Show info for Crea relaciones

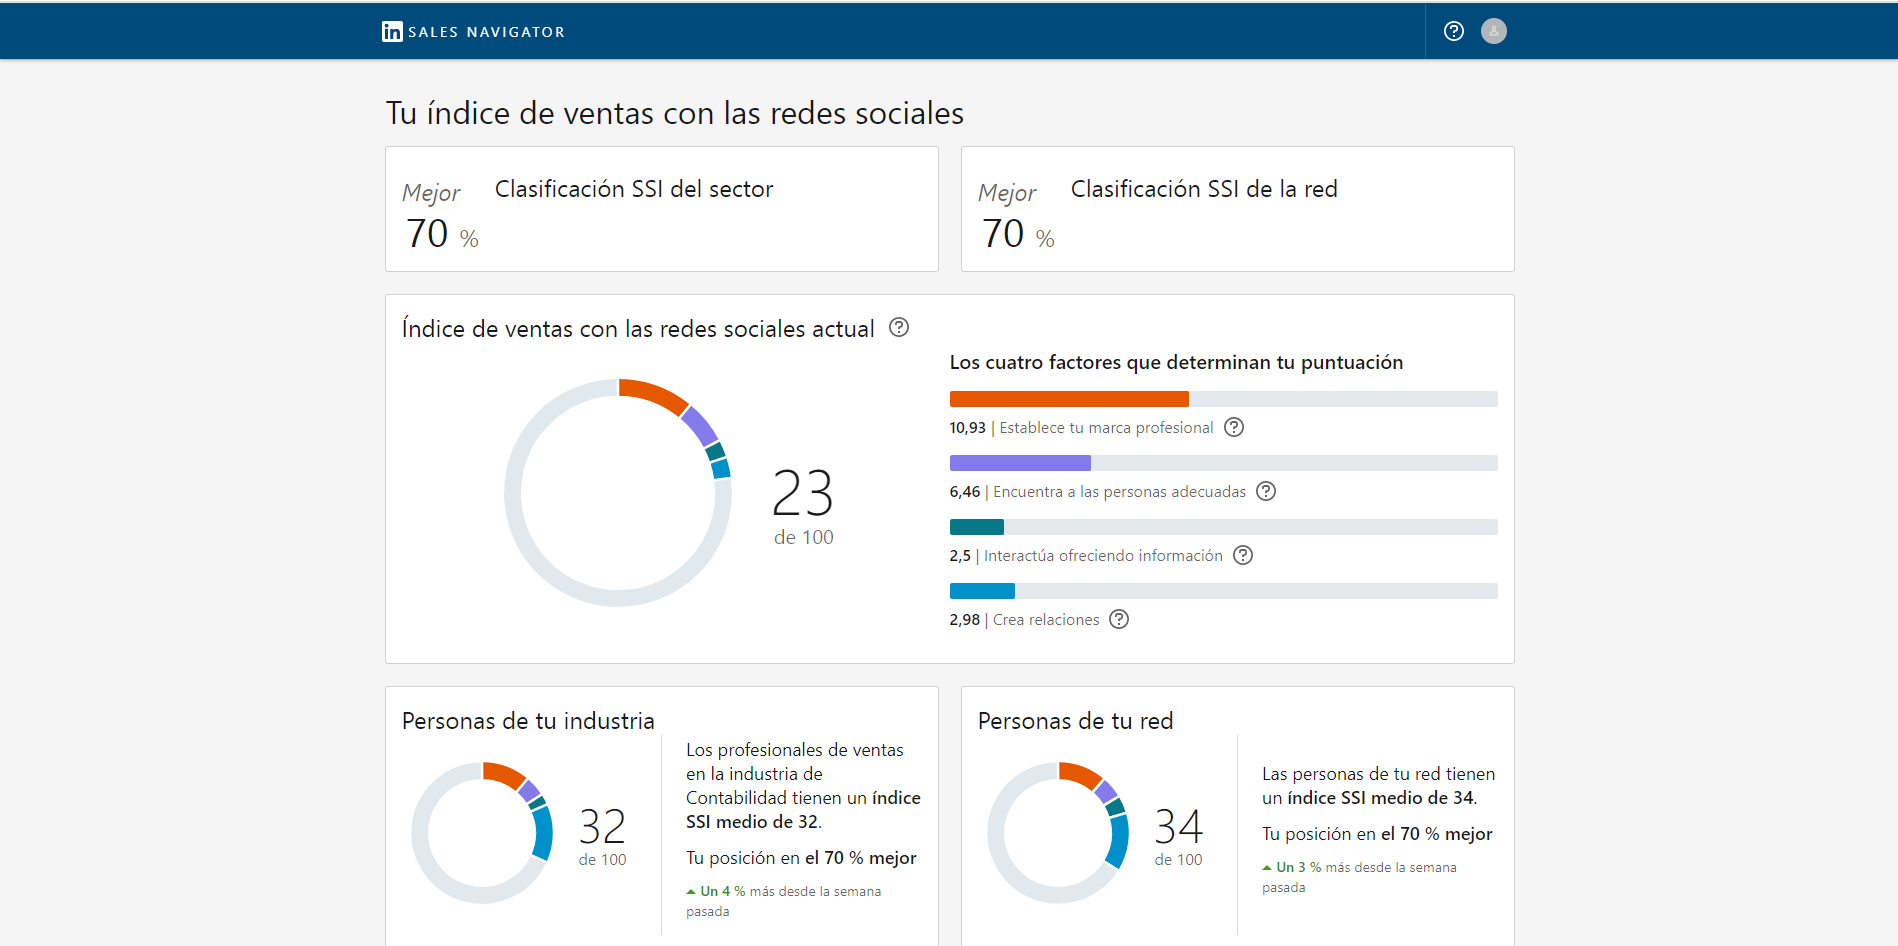1120,619
